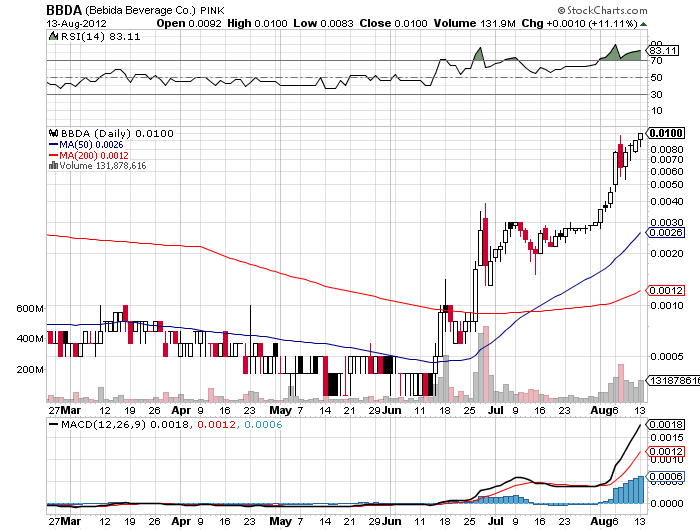Click the Jul label on price chart axis
Image resolution: width=700 pixels, height=530 pixels.
[x=496, y=410]
